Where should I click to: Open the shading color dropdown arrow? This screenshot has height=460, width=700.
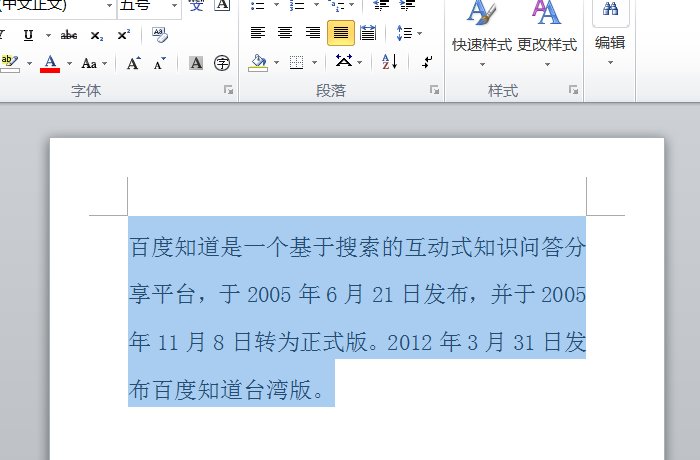[x=276, y=63]
